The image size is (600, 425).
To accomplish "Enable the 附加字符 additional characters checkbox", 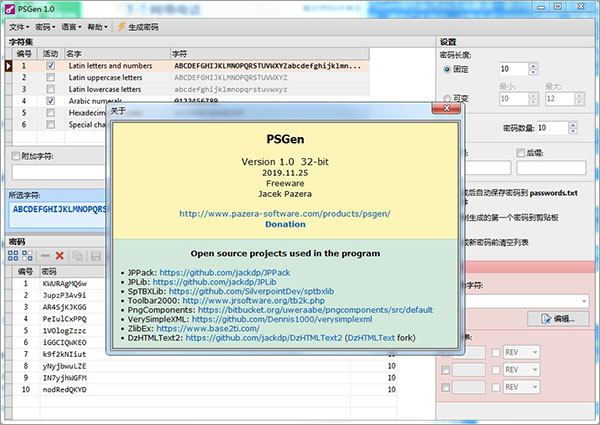I will 16,156.
